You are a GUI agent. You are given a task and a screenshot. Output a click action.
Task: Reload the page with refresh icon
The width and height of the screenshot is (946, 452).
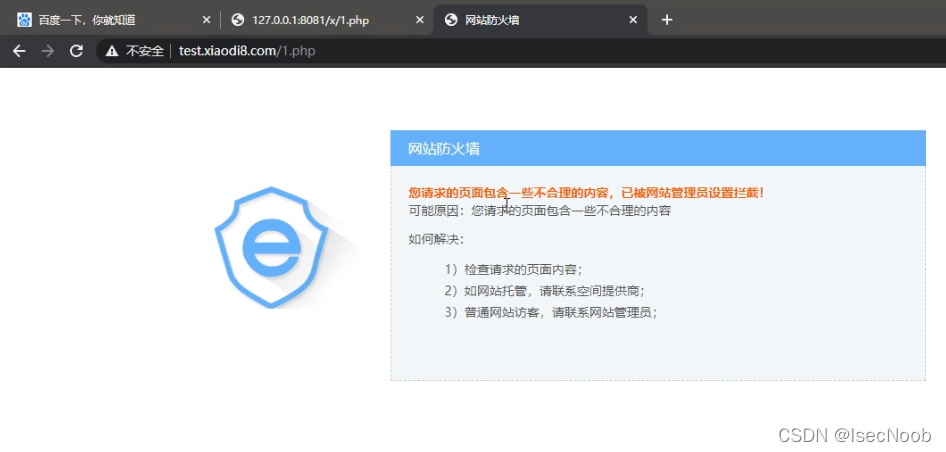tap(76, 51)
